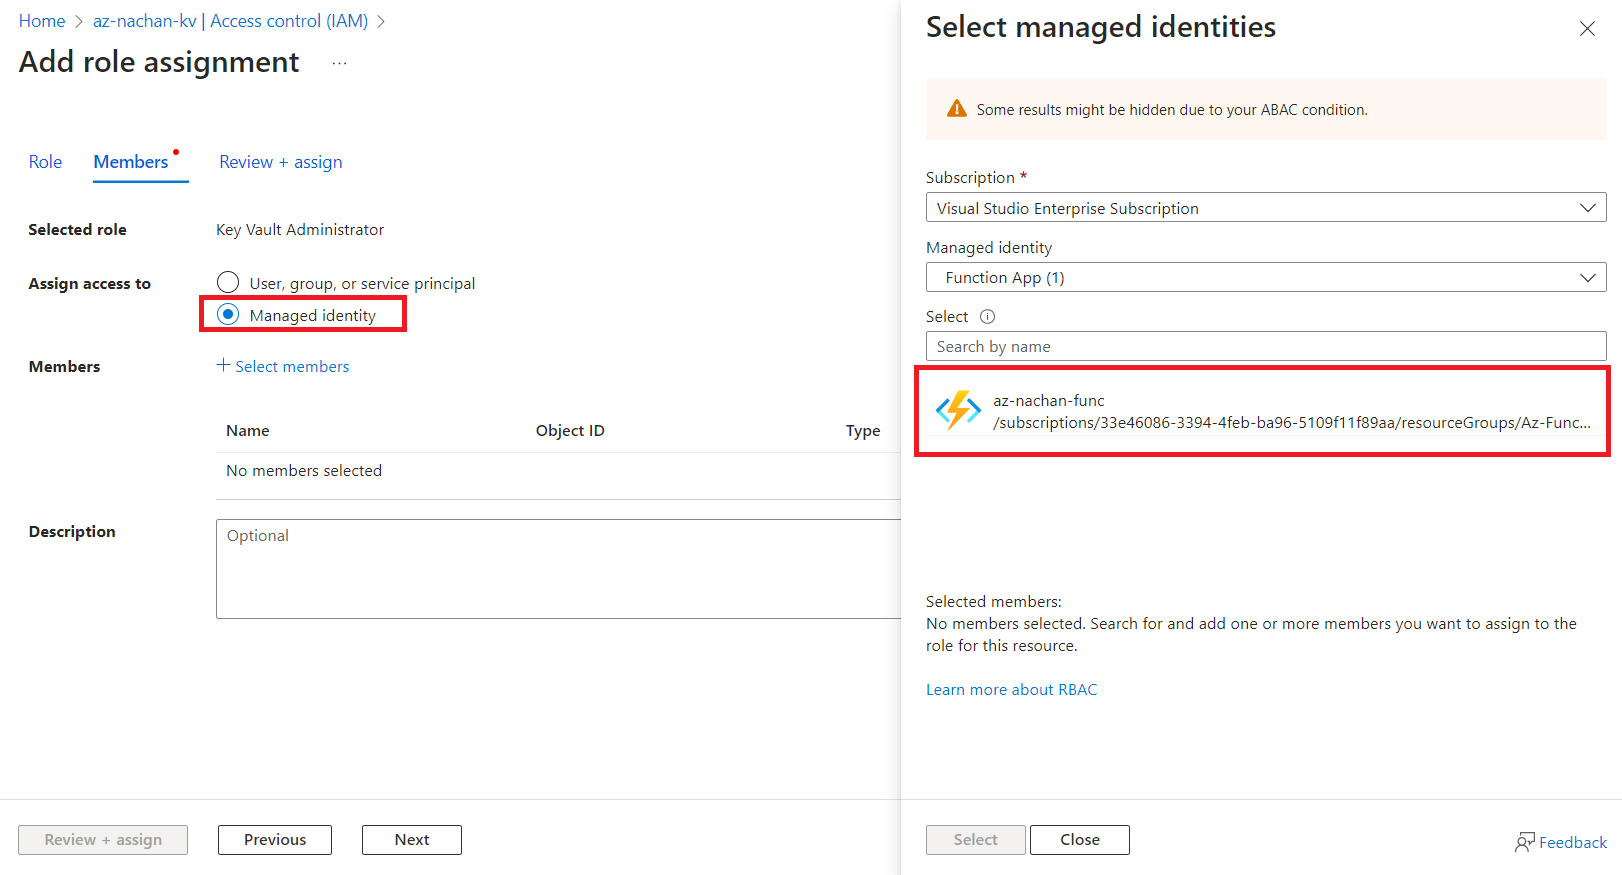Screen dimensions: 1622x875
Task: Click the Search by name field
Action: pos(1265,347)
